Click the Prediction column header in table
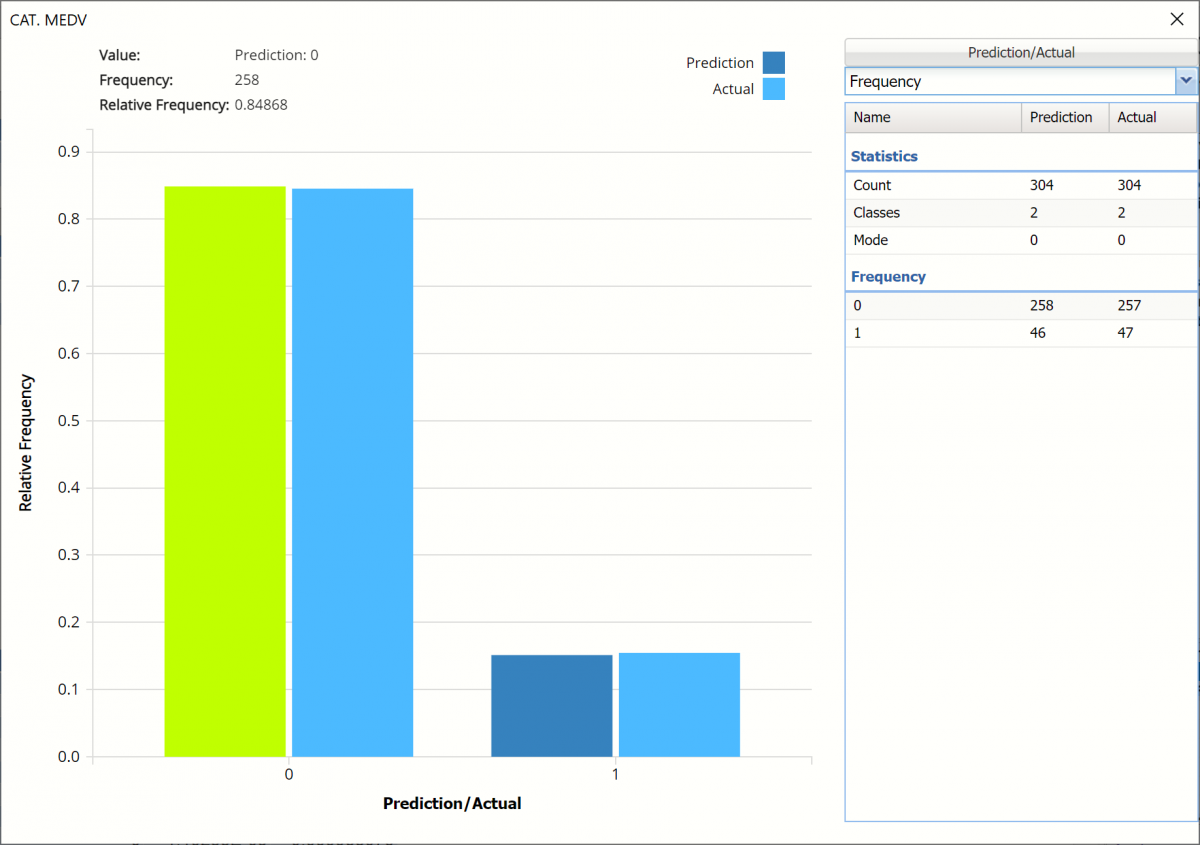Image resolution: width=1200 pixels, height=845 pixels. point(1064,117)
